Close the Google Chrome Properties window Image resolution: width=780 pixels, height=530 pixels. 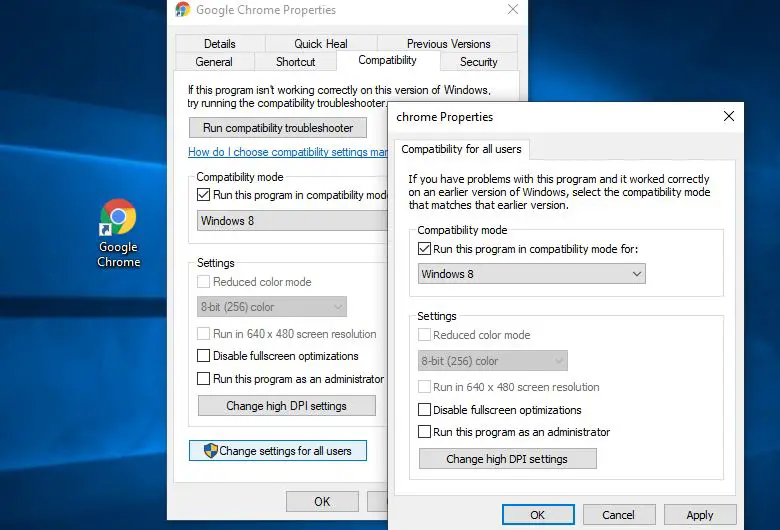point(513,9)
